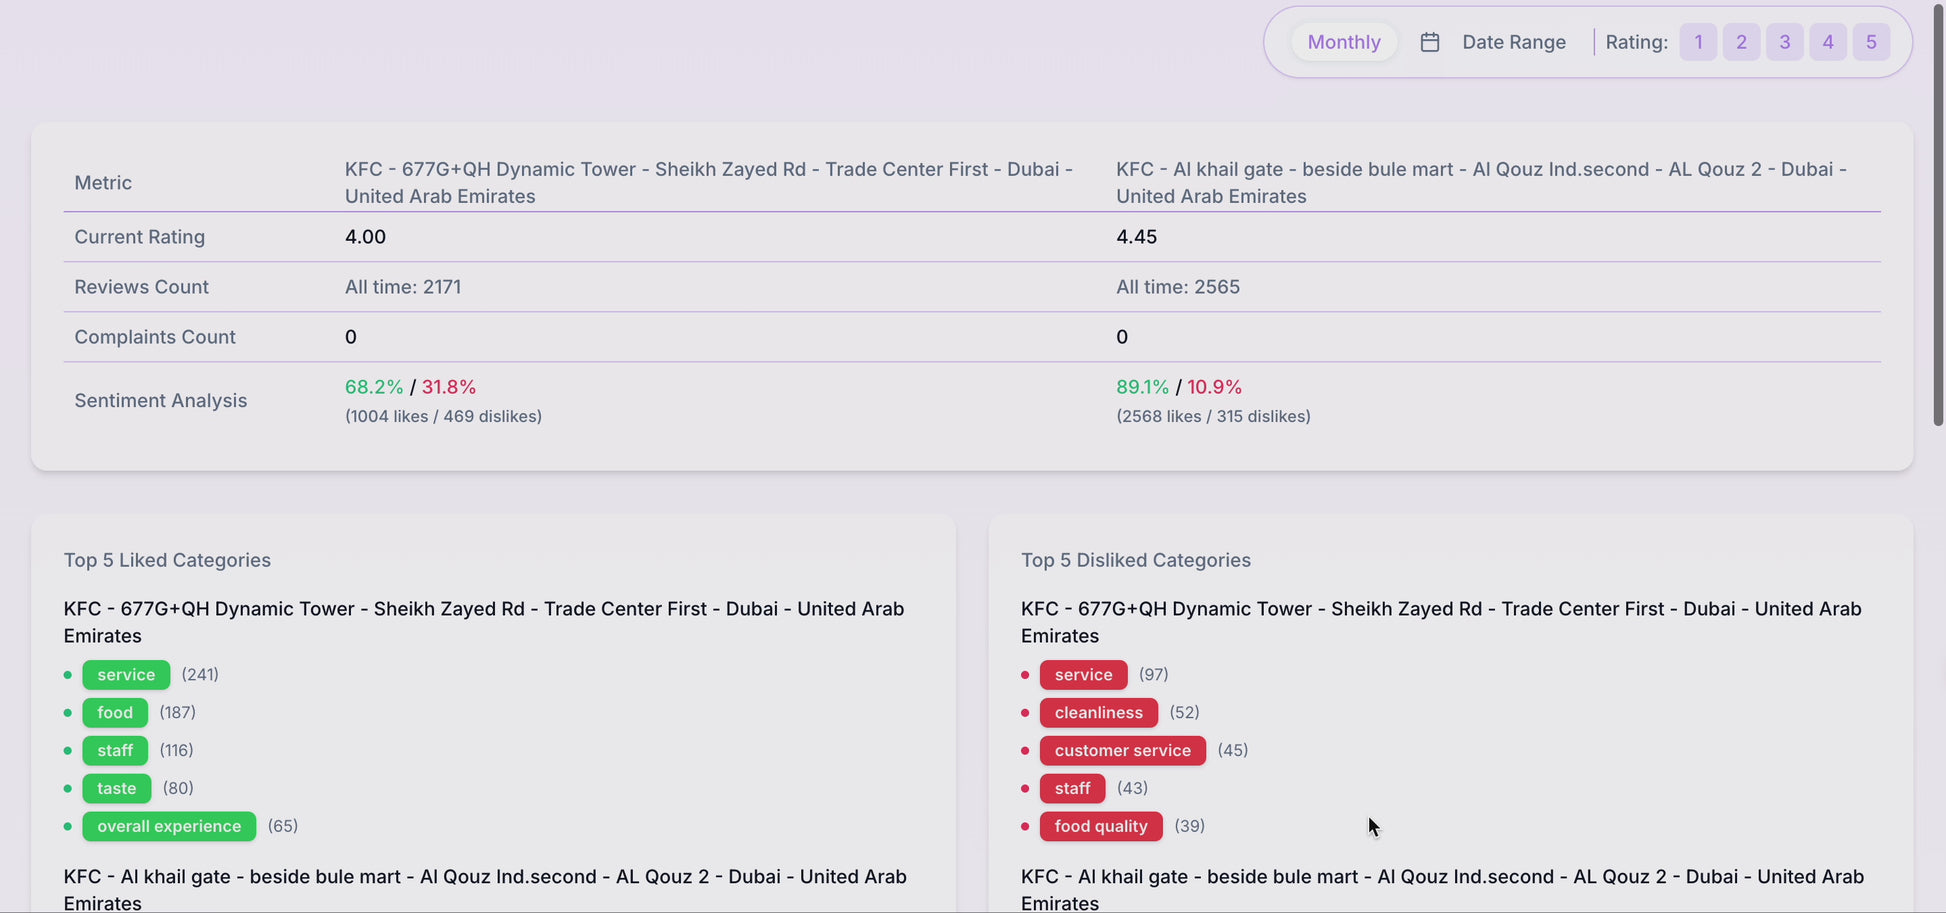
Task: Toggle the rating 2 filter
Action: coord(1741,42)
